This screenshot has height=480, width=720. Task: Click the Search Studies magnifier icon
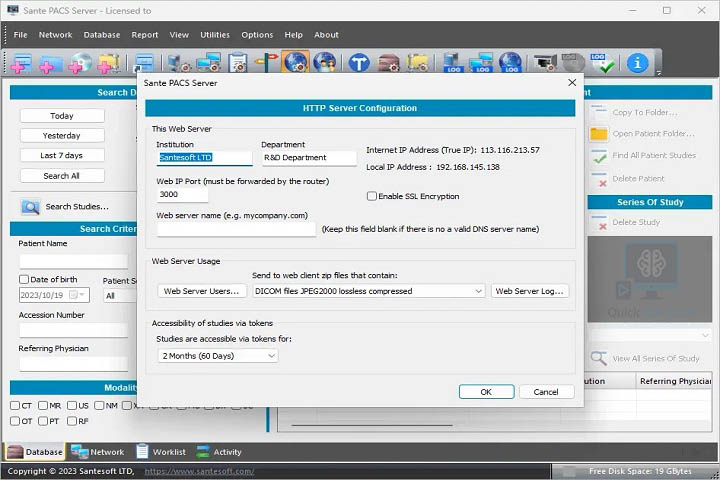tap(30, 207)
